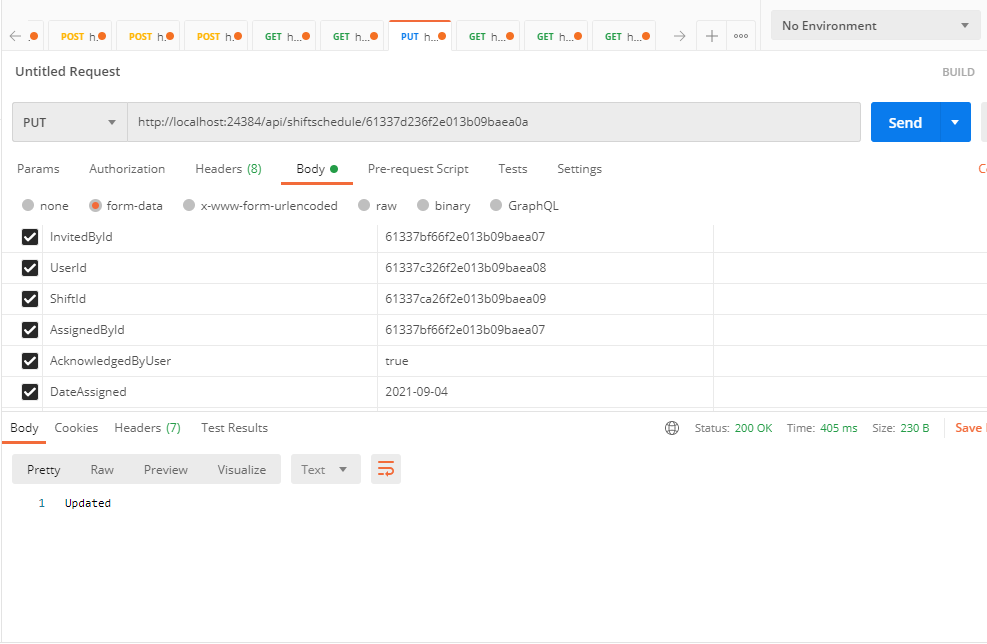Uncheck the AcknowledgedByUser row checkbox
This screenshot has width=987, height=644.
pyautogui.click(x=30, y=361)
